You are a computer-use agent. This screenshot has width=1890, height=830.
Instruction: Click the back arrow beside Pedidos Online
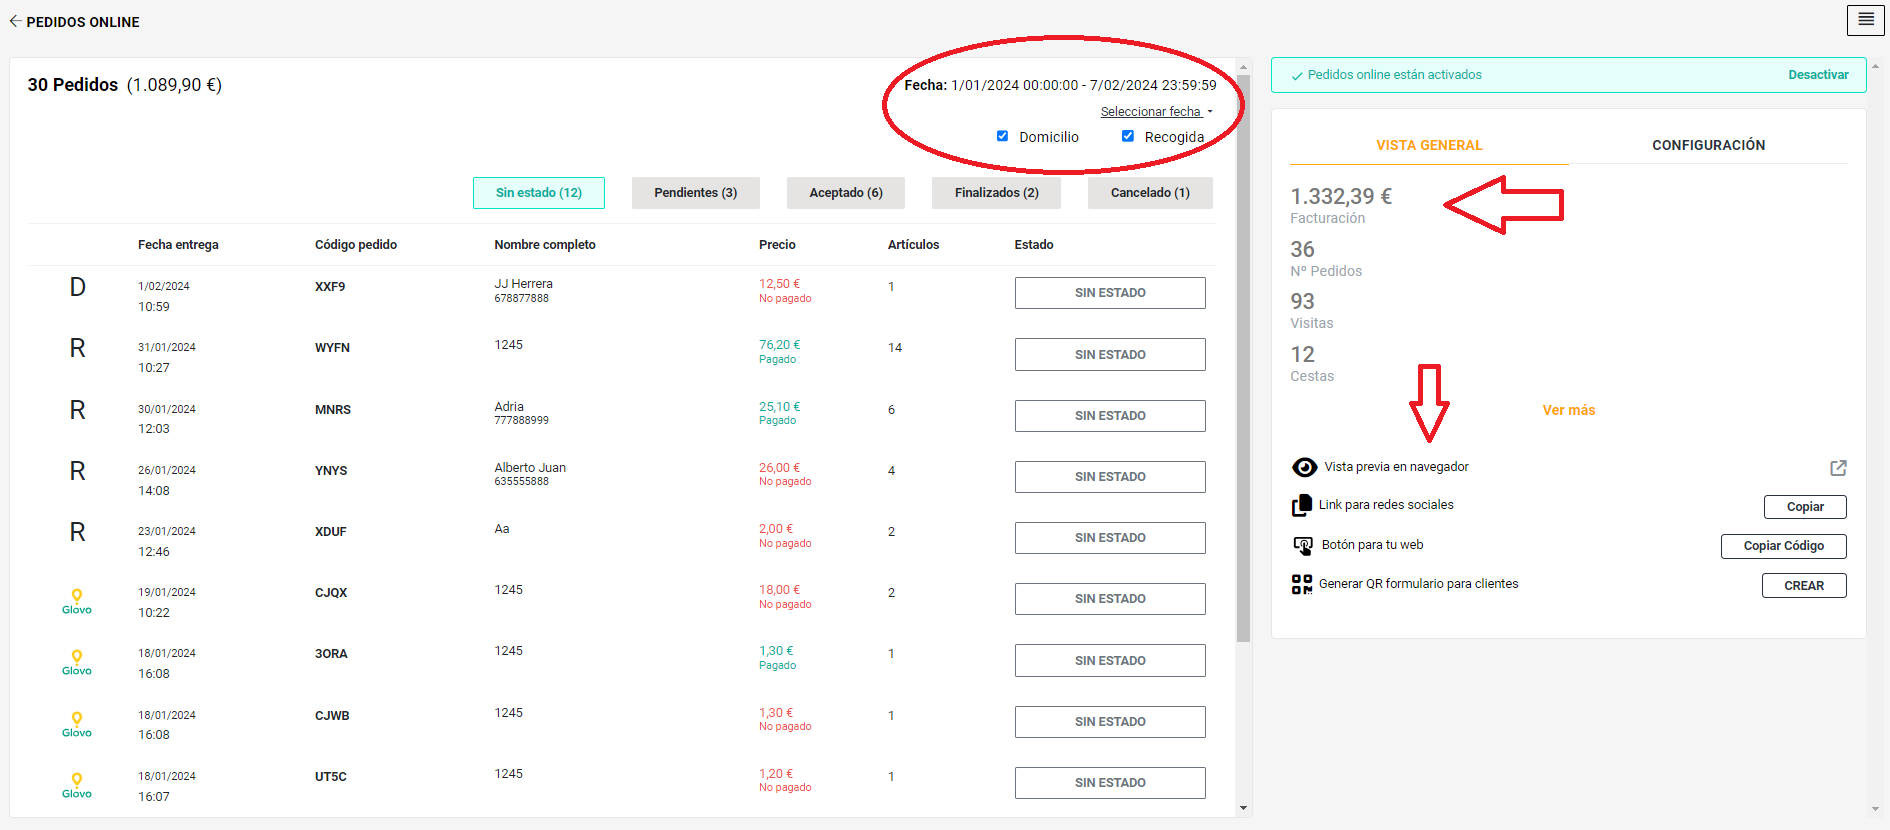(15, 21)
